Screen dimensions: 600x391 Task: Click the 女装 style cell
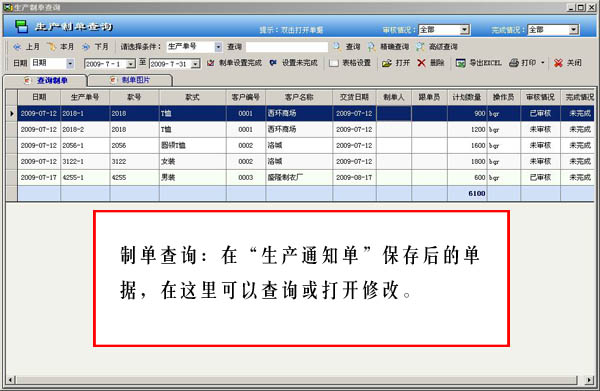point(192,161)
